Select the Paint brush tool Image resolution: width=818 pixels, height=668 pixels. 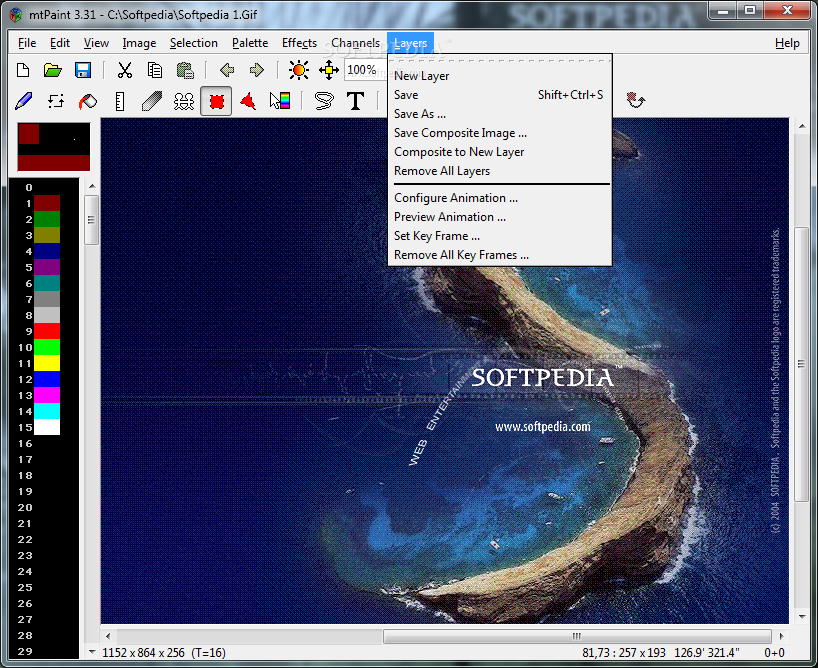pos(24,101)
